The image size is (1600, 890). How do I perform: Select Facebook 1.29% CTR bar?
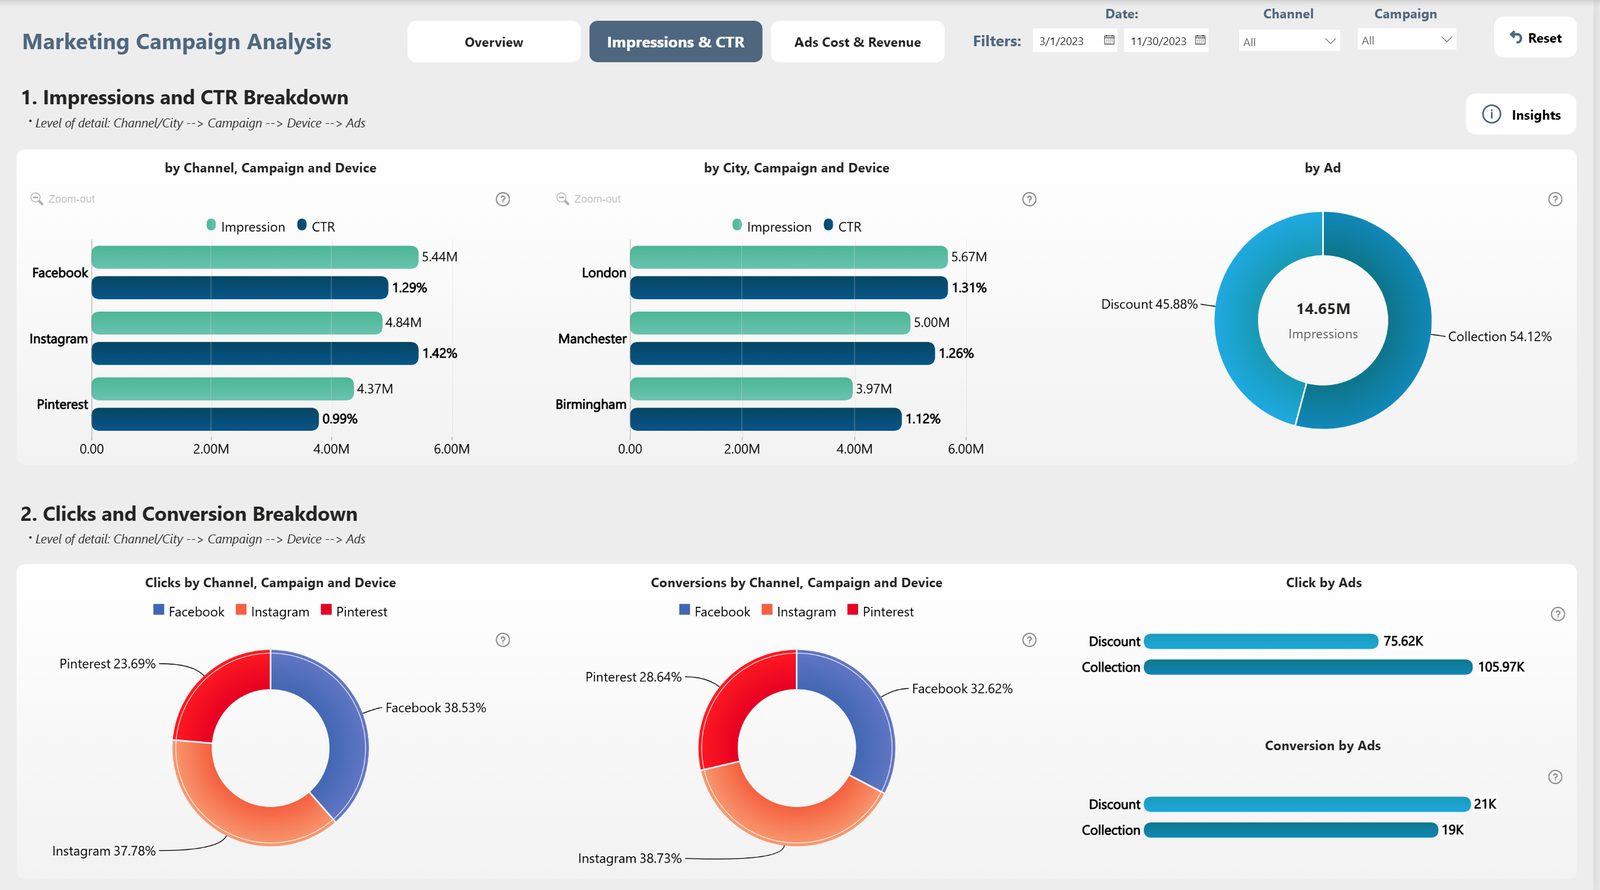[240, 288]
